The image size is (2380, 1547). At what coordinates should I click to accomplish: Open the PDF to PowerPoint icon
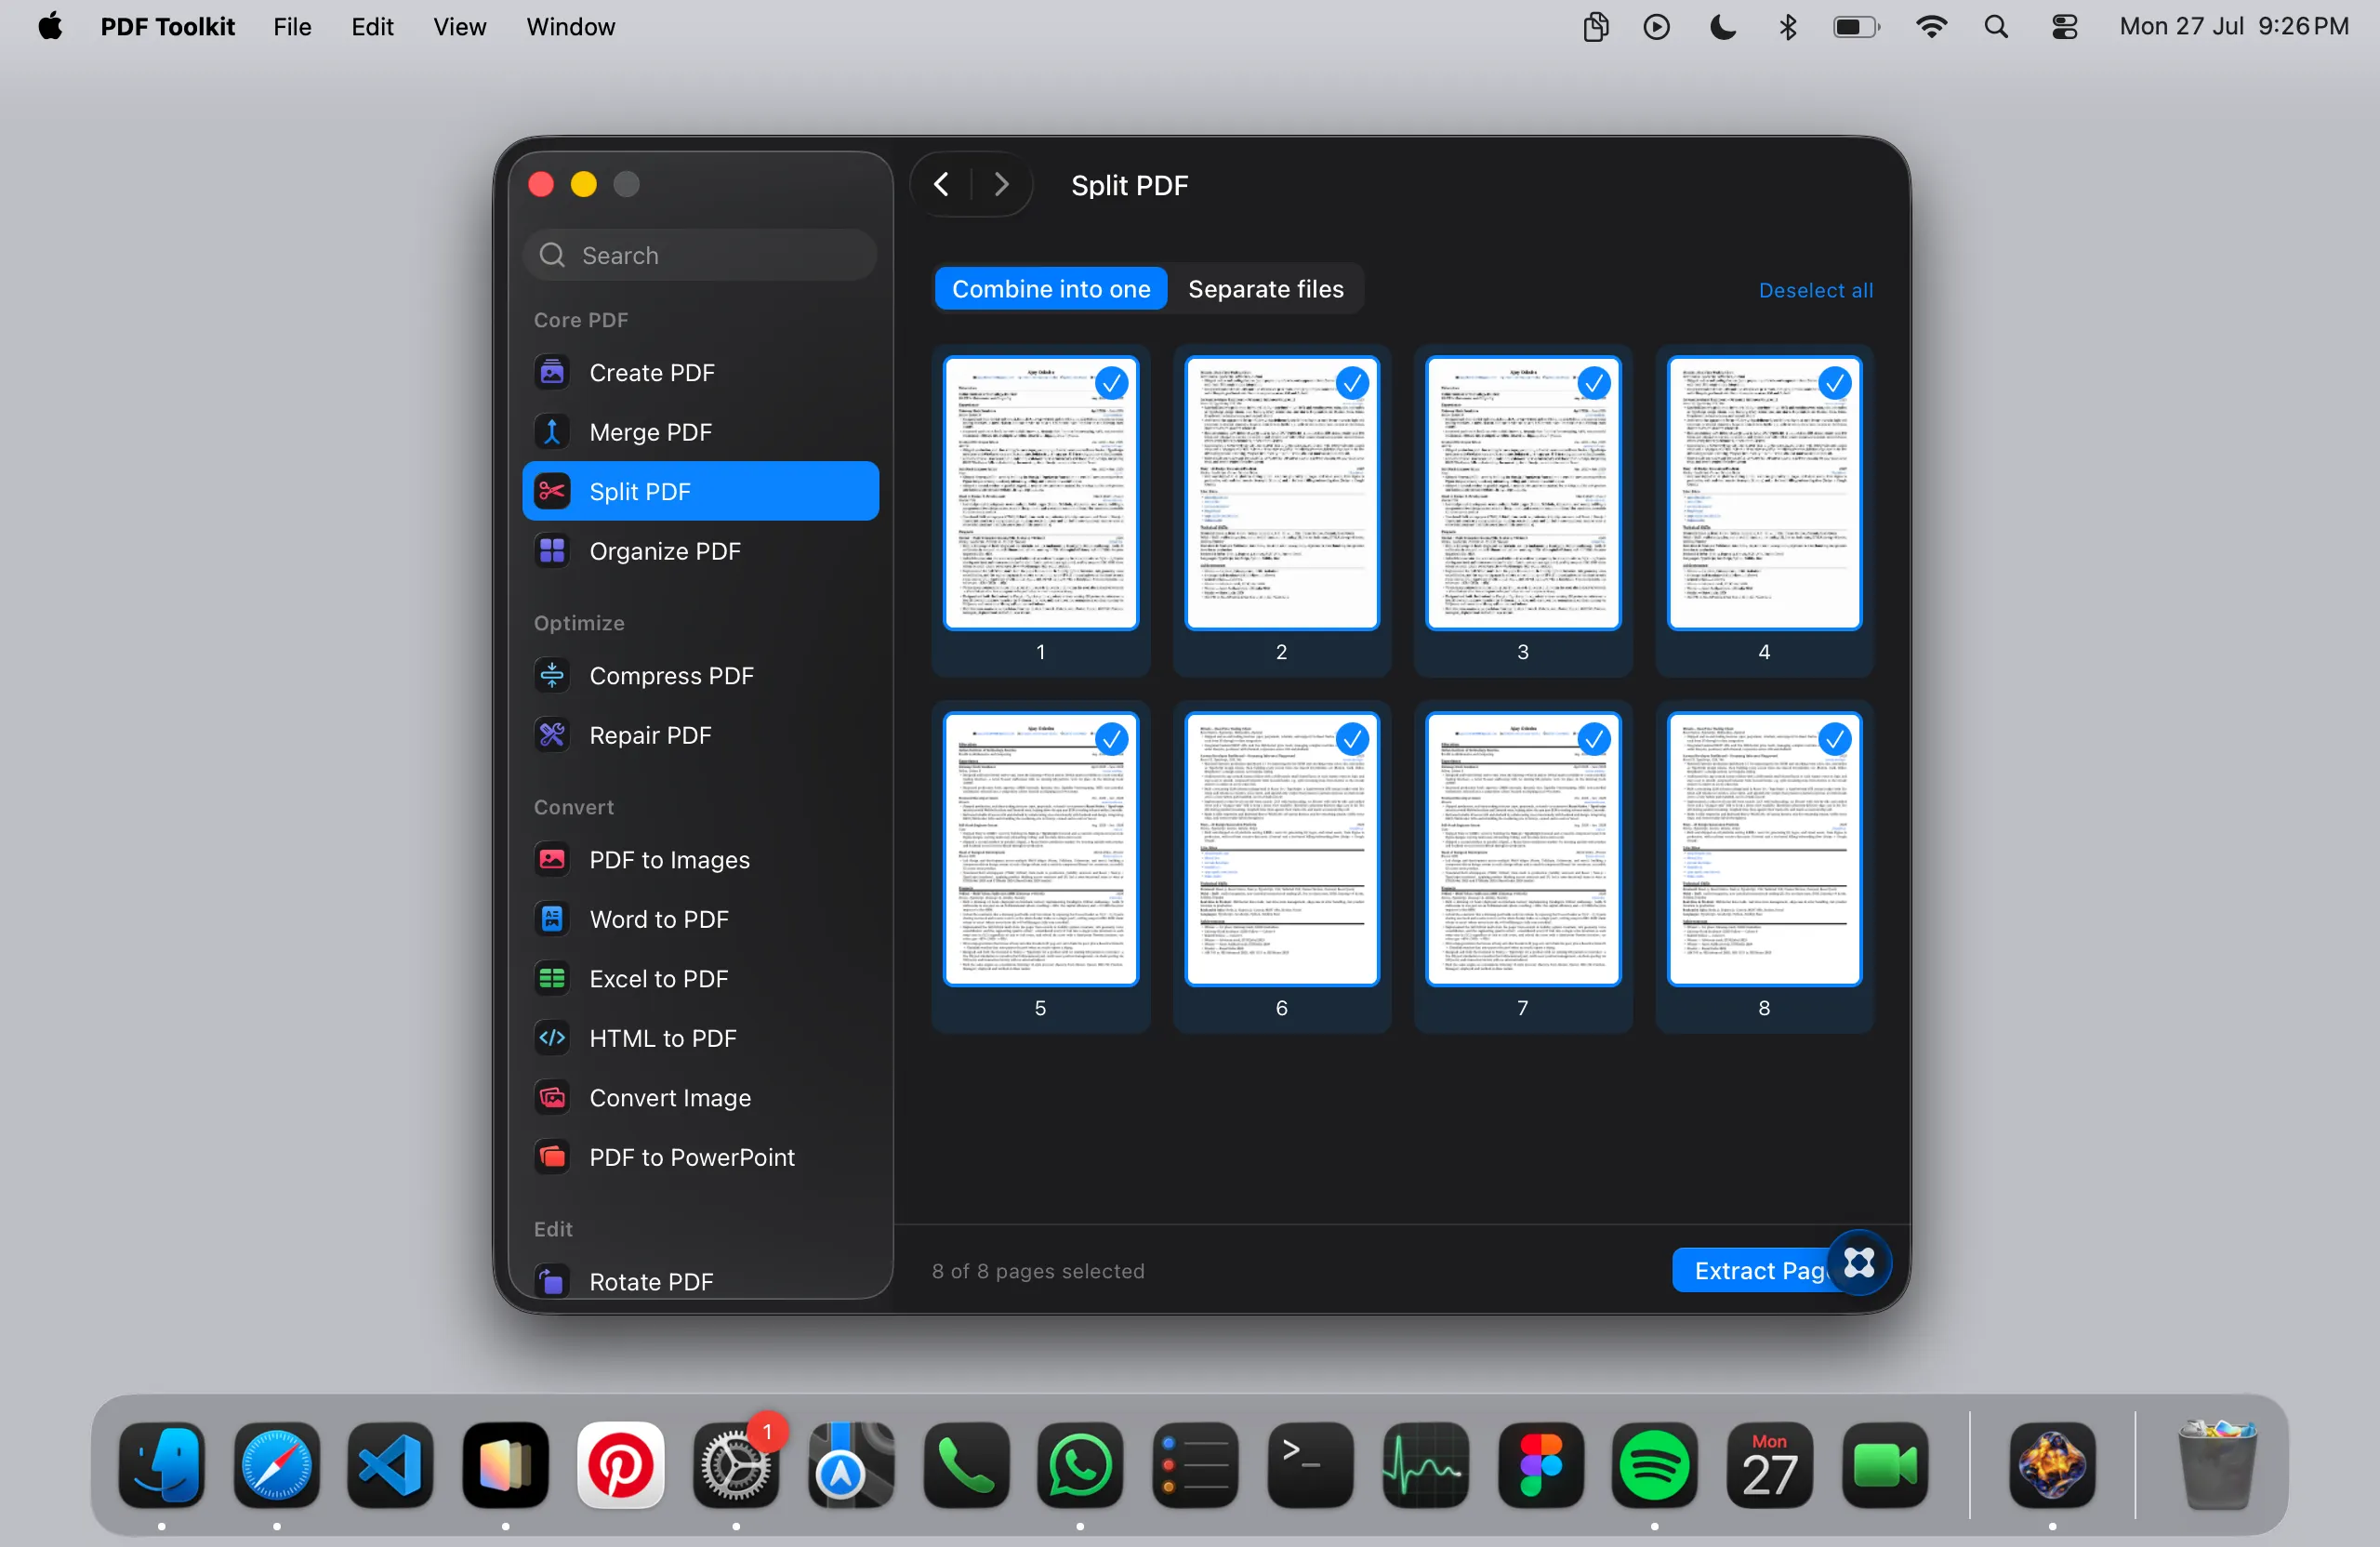click(552, 1157)
